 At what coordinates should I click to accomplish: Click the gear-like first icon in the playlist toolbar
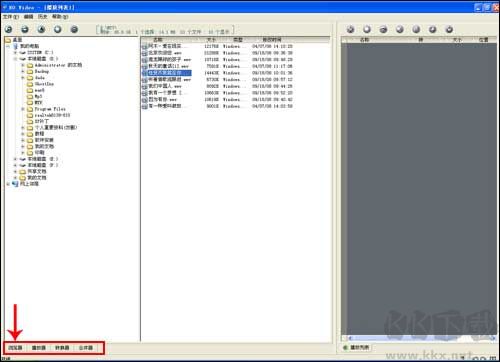click(350, 29)
